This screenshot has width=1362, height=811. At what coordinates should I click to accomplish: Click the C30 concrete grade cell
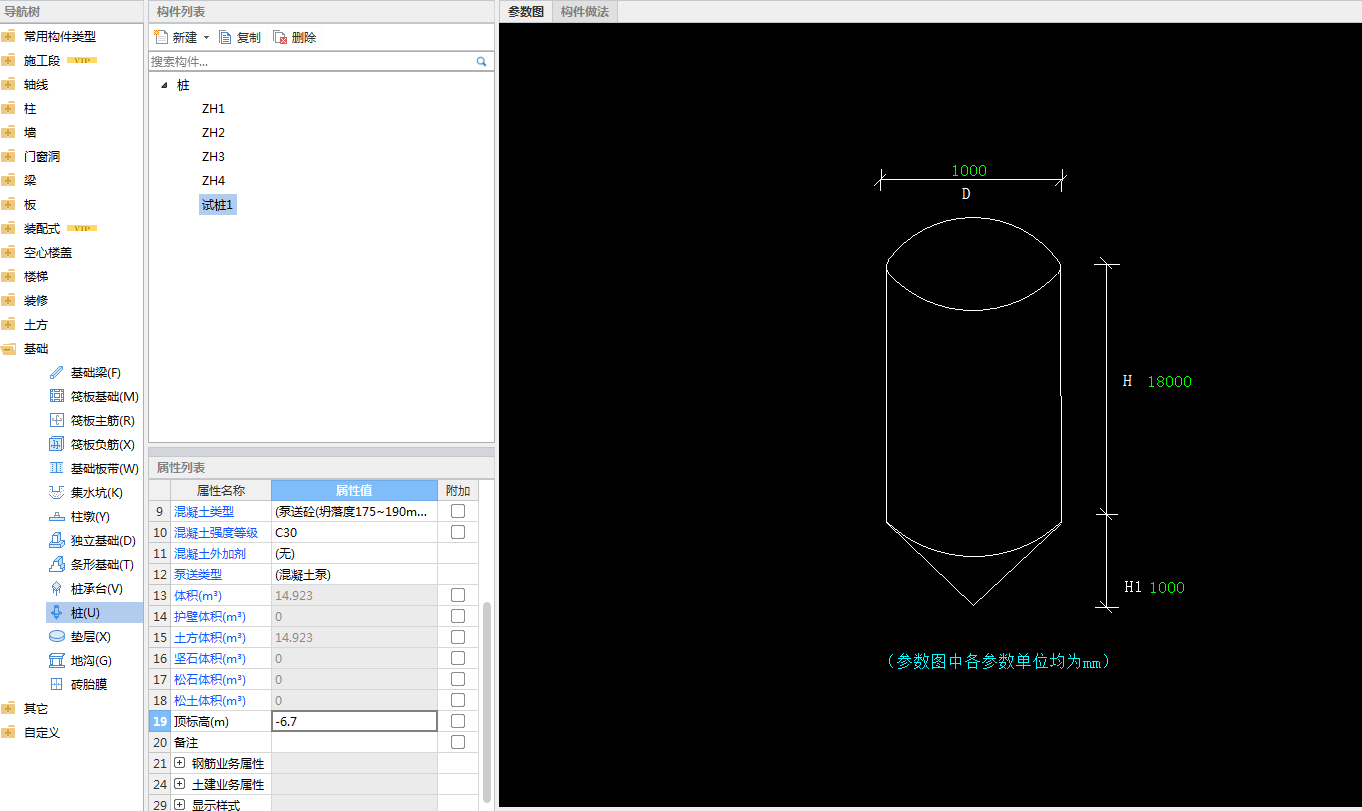tap(354, 532)
